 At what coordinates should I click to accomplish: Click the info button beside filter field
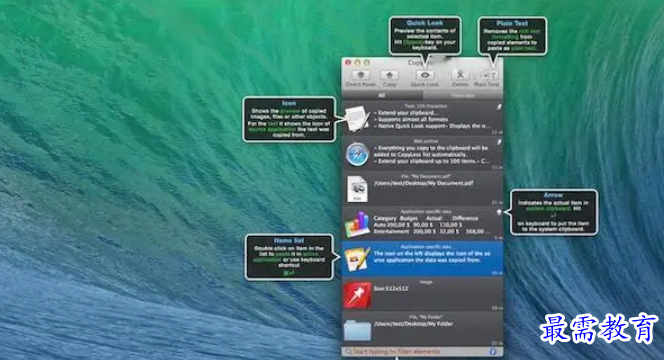[492, 352]
